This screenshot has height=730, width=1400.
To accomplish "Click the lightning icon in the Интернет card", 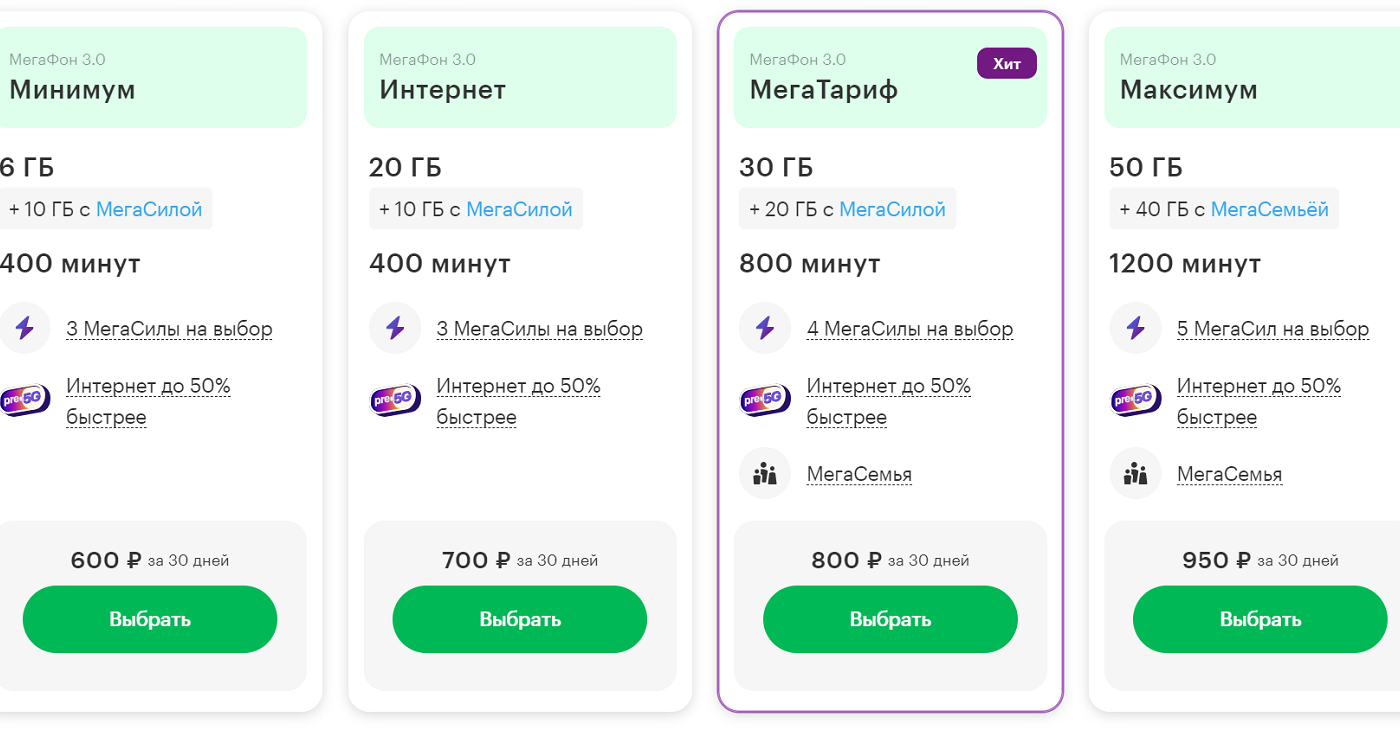I will pos(395,328).
